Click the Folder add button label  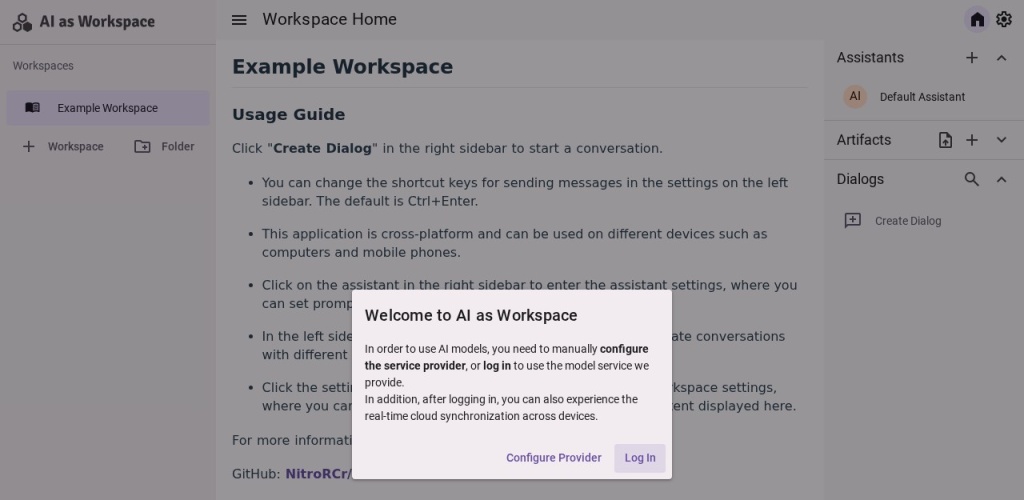pos(178,146)
